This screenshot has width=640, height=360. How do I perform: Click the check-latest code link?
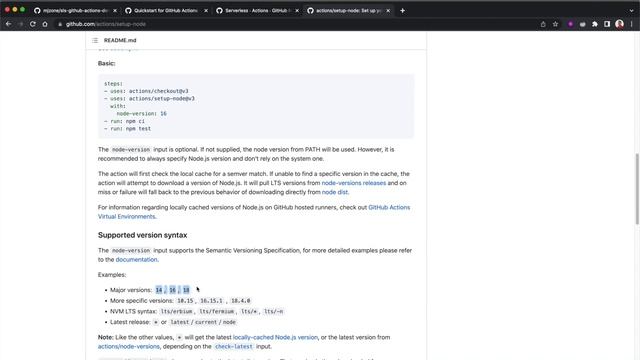point(233,346)
